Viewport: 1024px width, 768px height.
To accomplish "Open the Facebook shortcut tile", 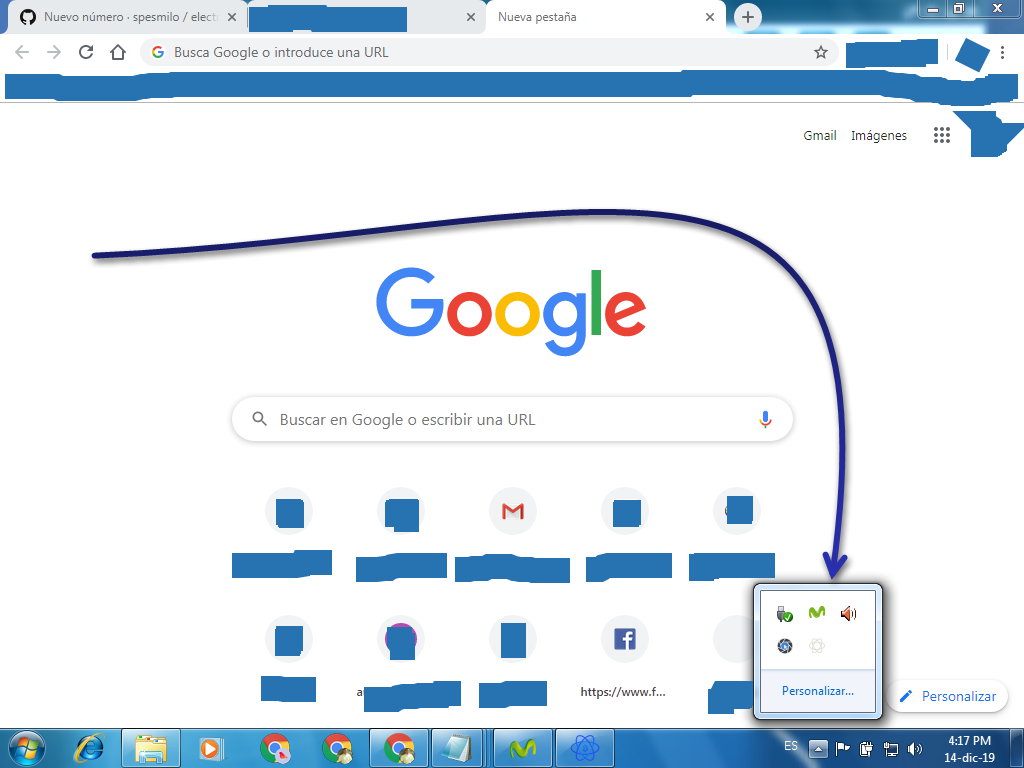I will click(625, 639).
